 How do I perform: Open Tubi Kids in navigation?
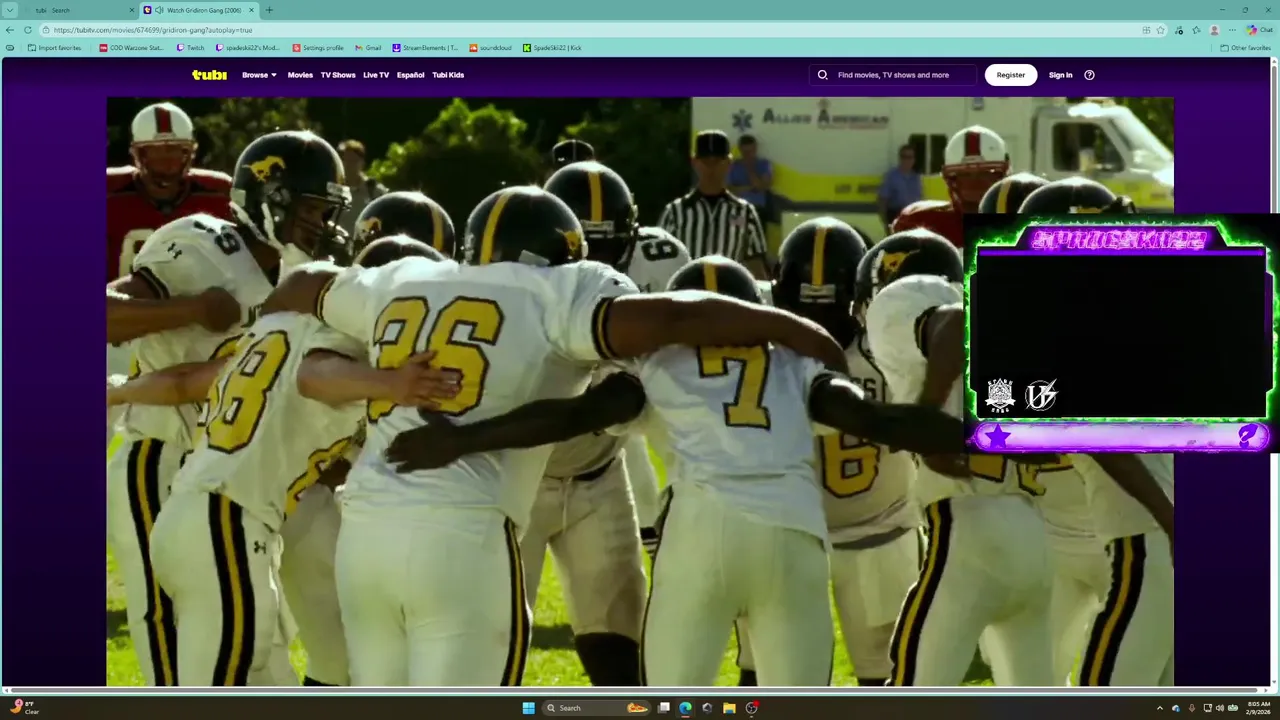448,75
